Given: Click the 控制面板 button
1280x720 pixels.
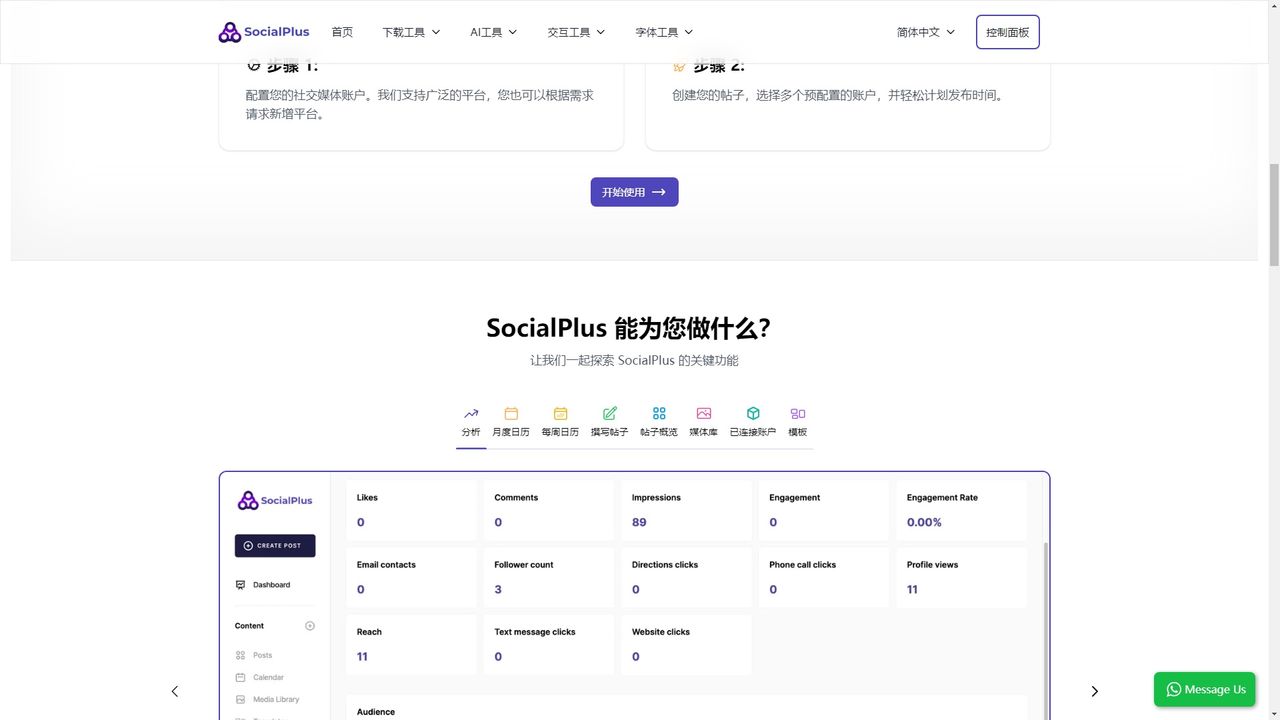Looking at the screenshot, I should tap(1008, 32).
